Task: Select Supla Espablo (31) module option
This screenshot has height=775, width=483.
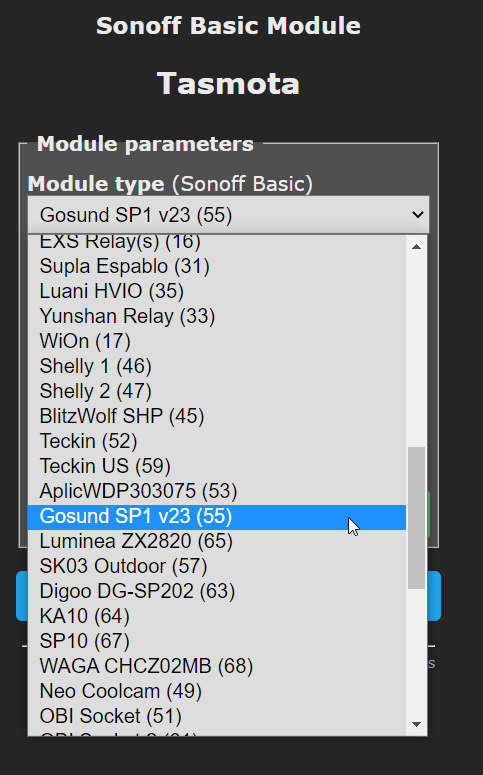Action: [x=217, y=266]
